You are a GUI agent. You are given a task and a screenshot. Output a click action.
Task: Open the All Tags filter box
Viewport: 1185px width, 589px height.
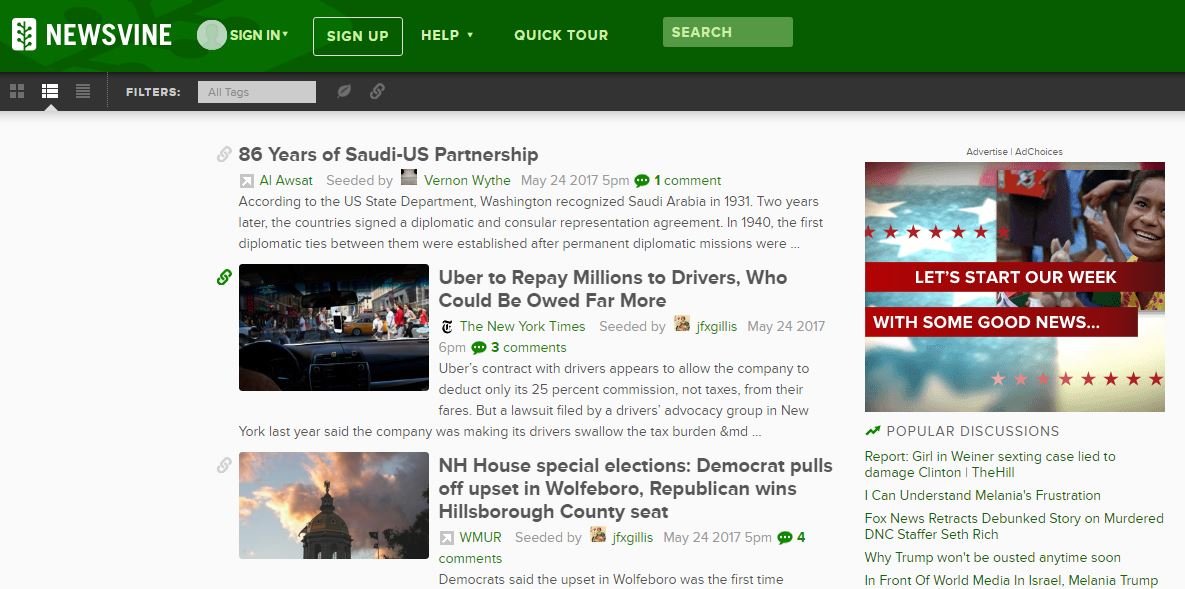257,91
